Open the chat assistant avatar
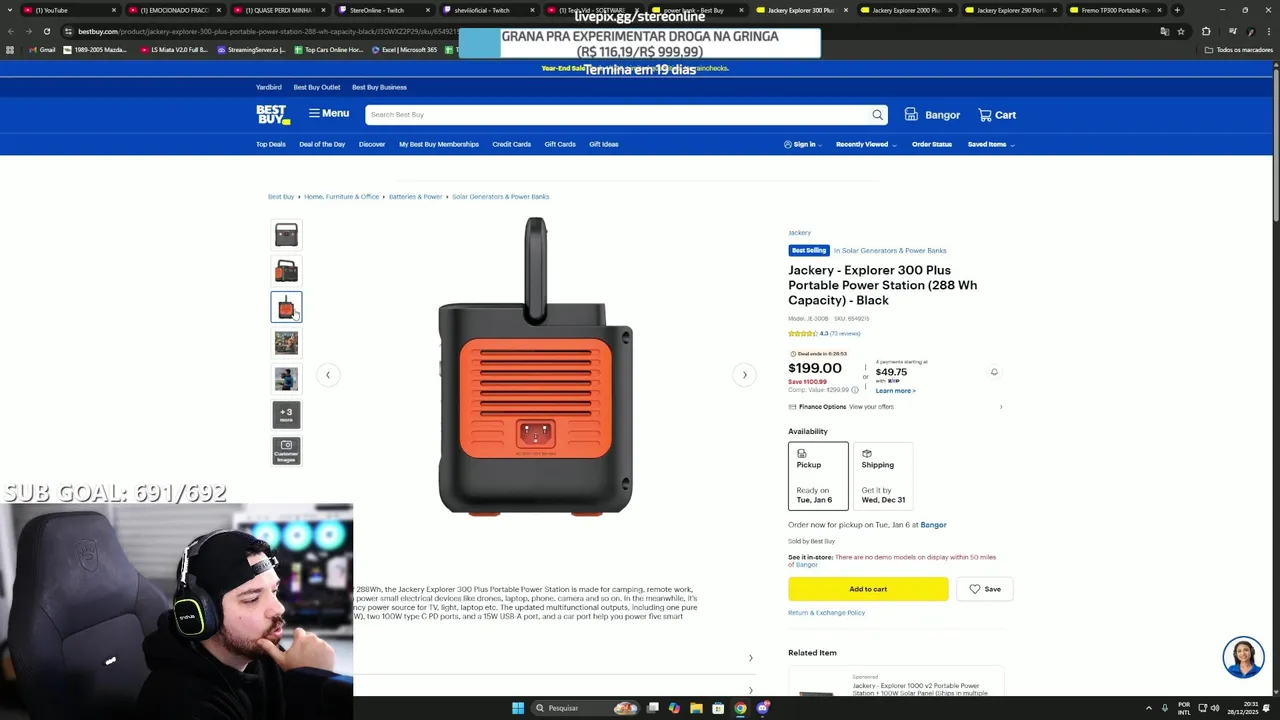 (x=1243, y=657)
